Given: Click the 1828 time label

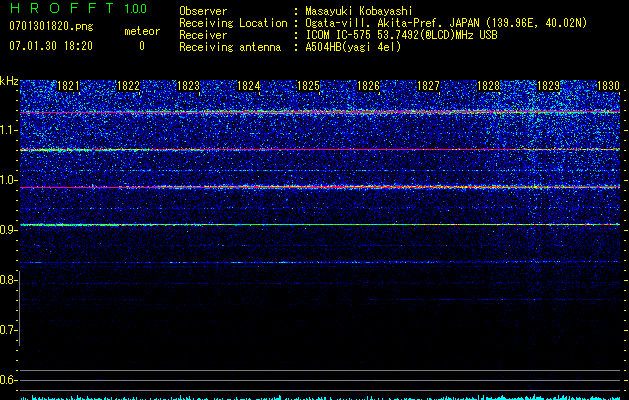Looking at the screenshot, I should 488,87.
